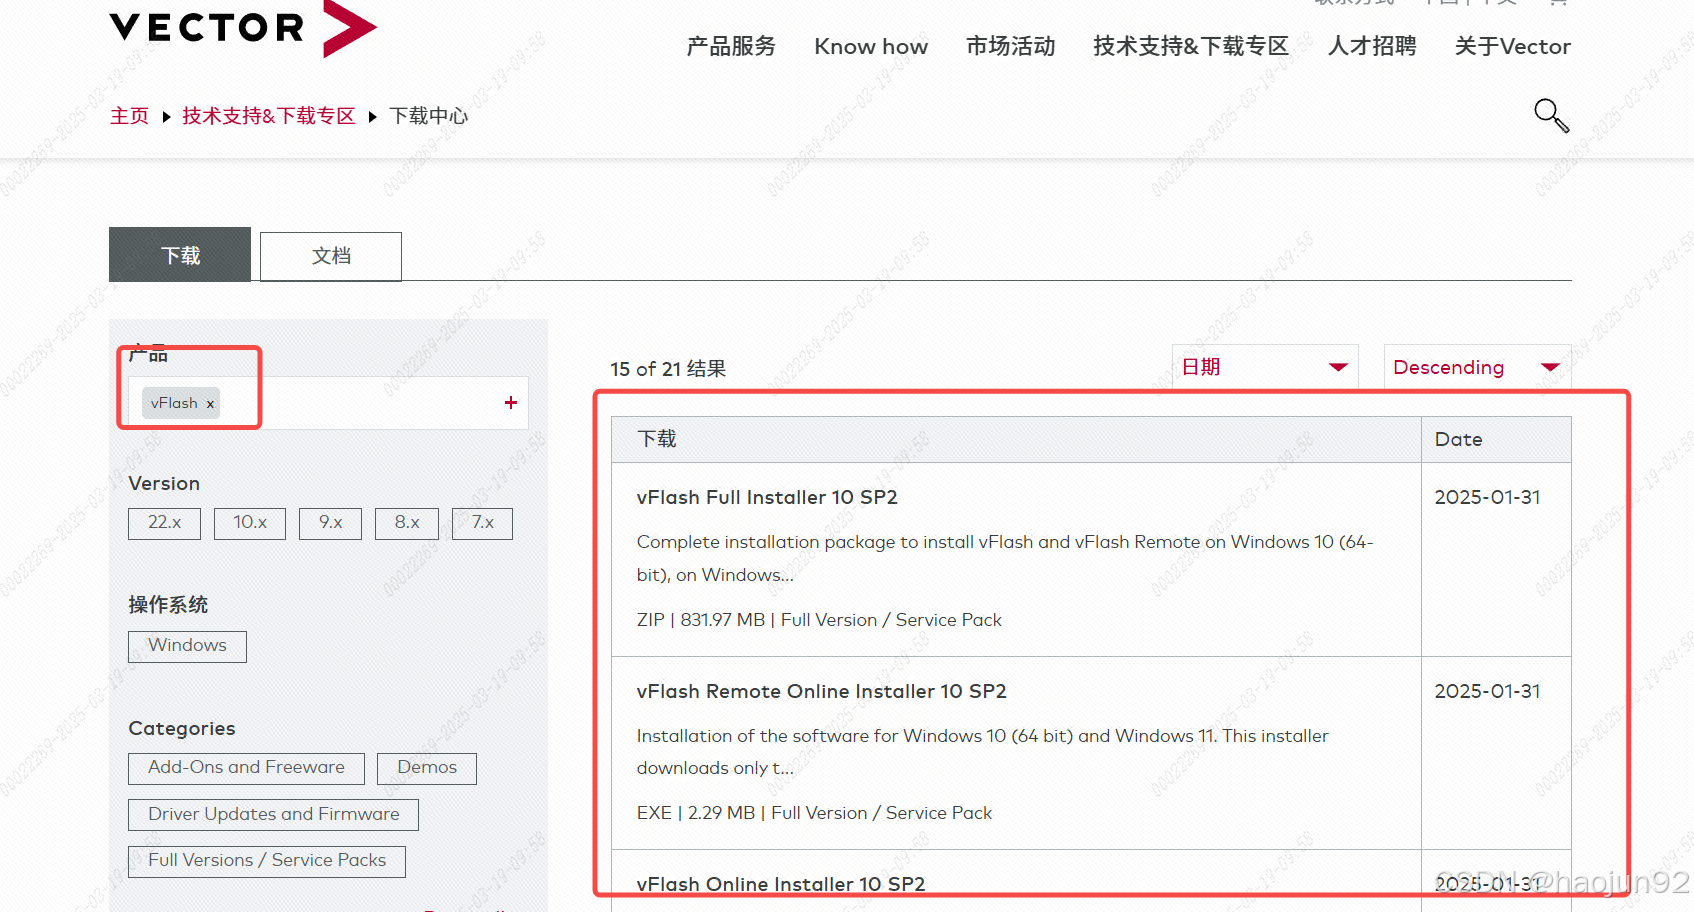Open vFlash Online Installer 10 SP2
This screenshot has height=912, width=1694.
tap(781, 884)
